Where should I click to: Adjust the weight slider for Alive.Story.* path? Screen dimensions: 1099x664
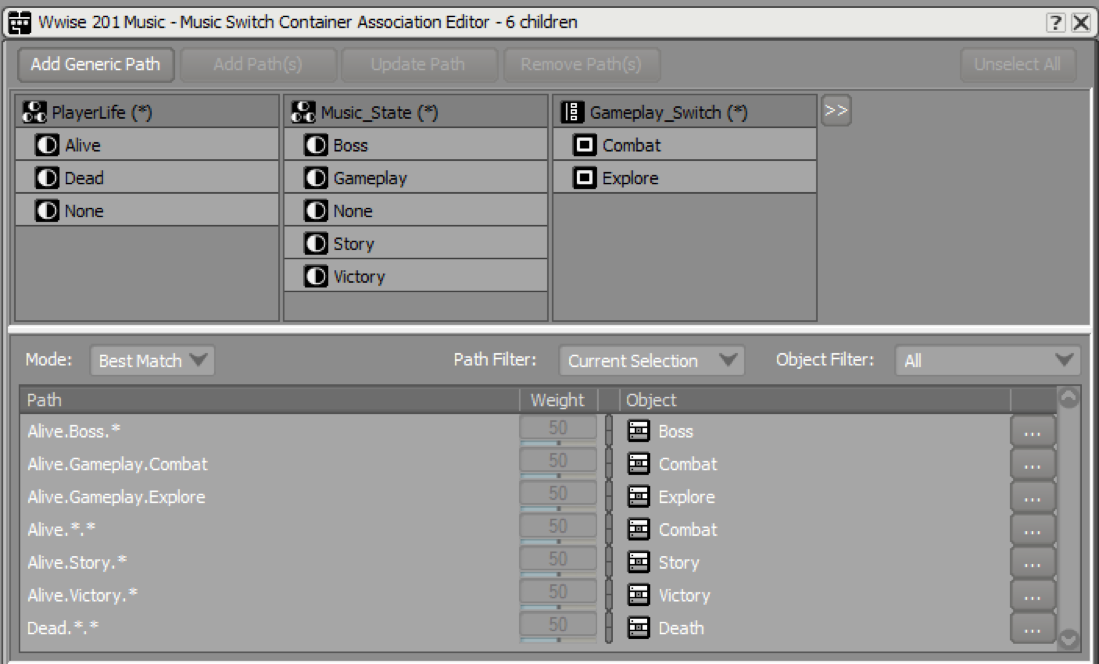coord(558,563)
